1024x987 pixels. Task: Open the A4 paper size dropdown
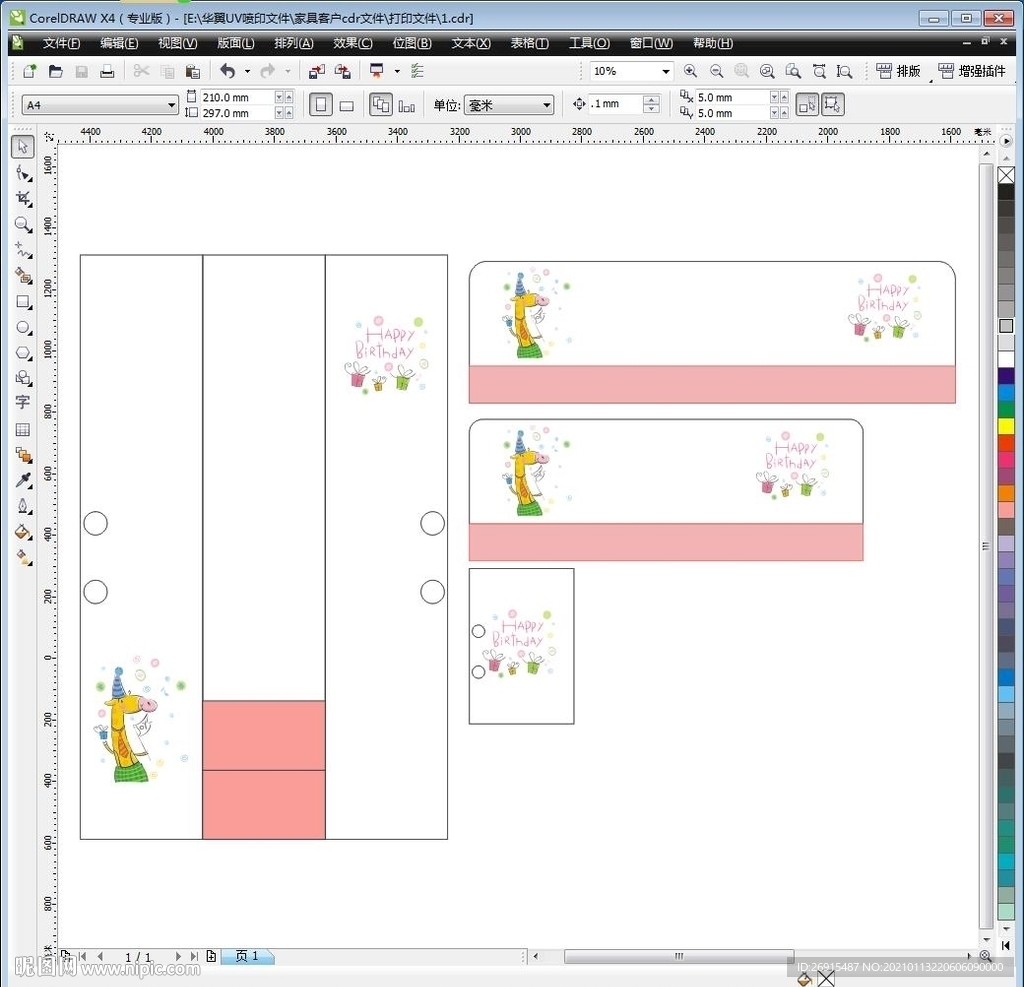(x=171, y=105)
